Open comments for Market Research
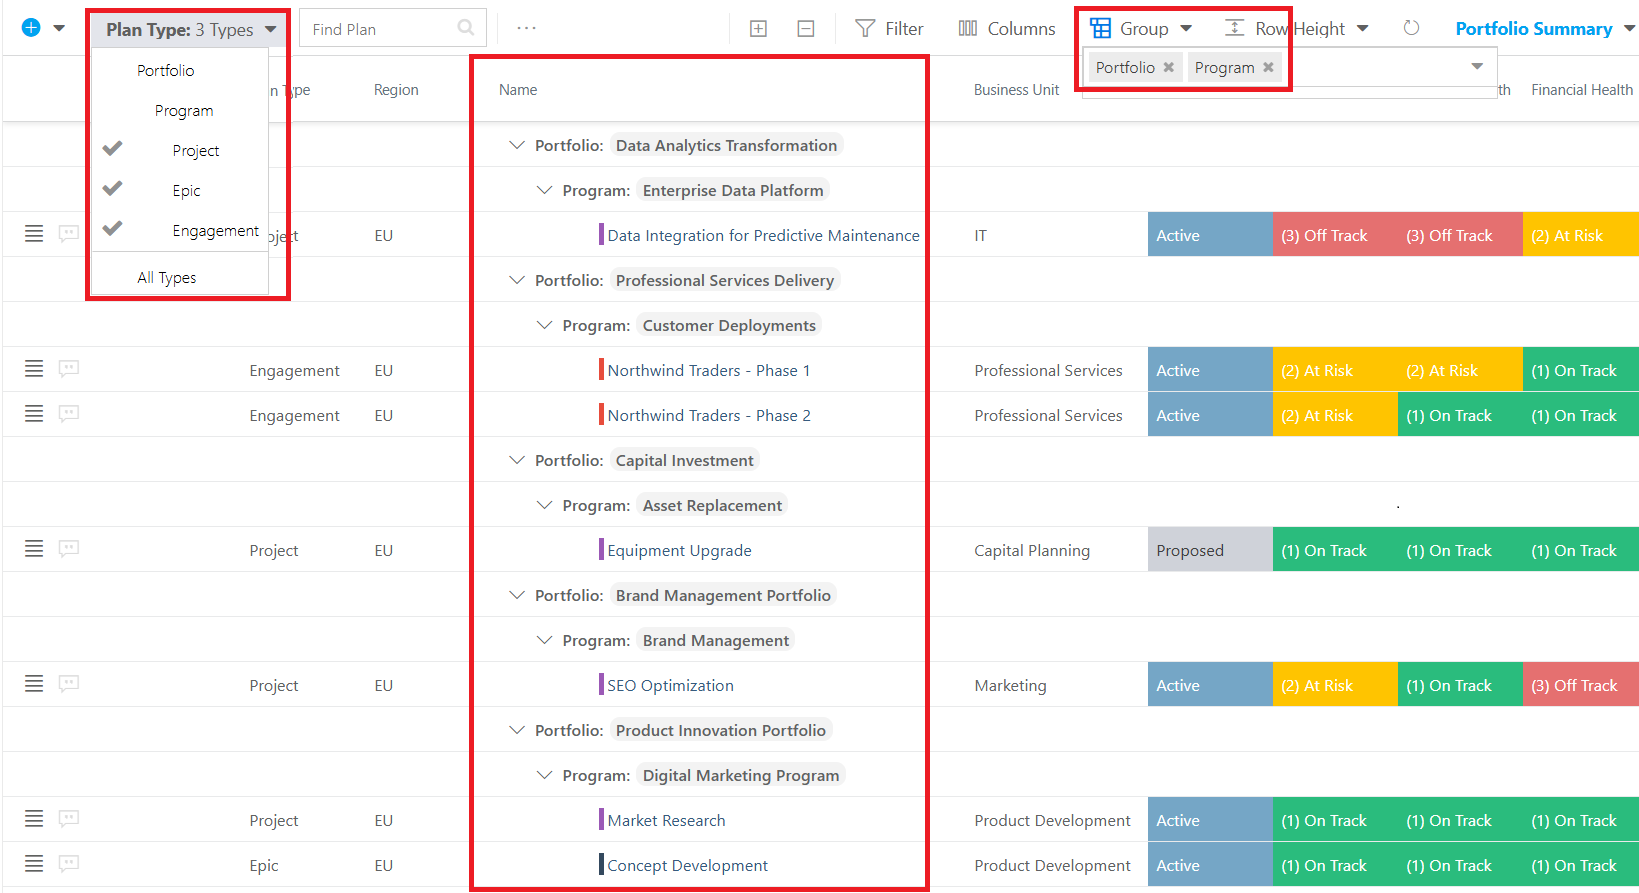This screenshot has width=1639, height=893. (69, 818)
